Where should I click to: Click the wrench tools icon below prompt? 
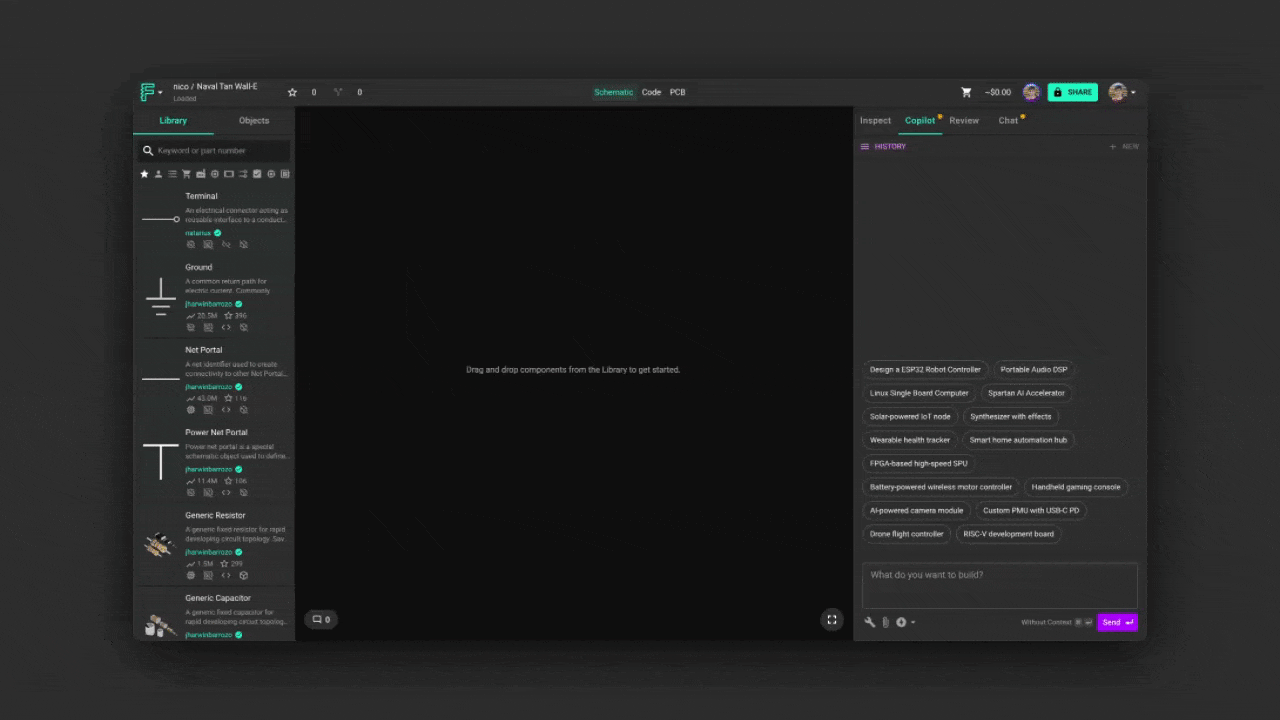coord(870,622)
